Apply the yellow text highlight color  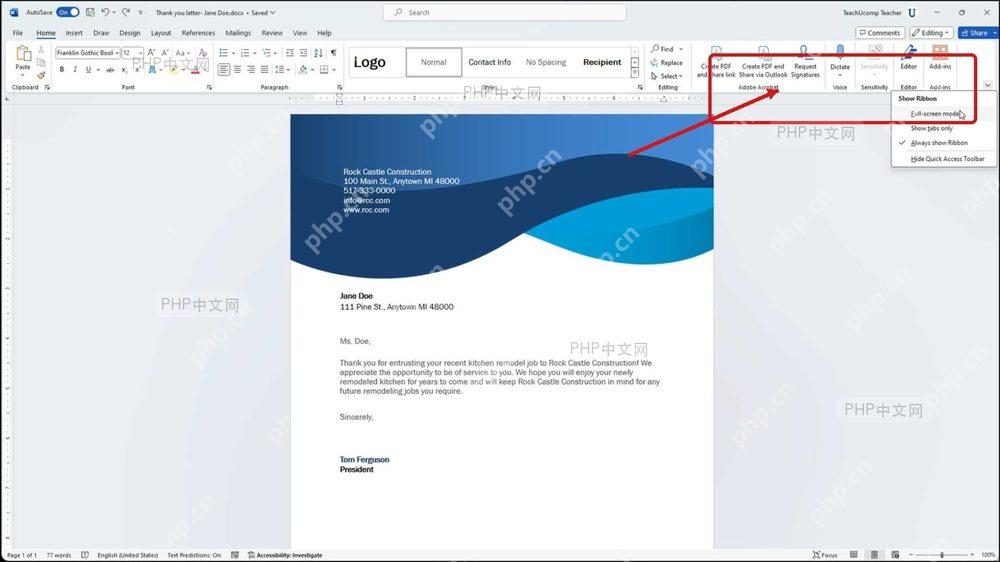[173, 70]
